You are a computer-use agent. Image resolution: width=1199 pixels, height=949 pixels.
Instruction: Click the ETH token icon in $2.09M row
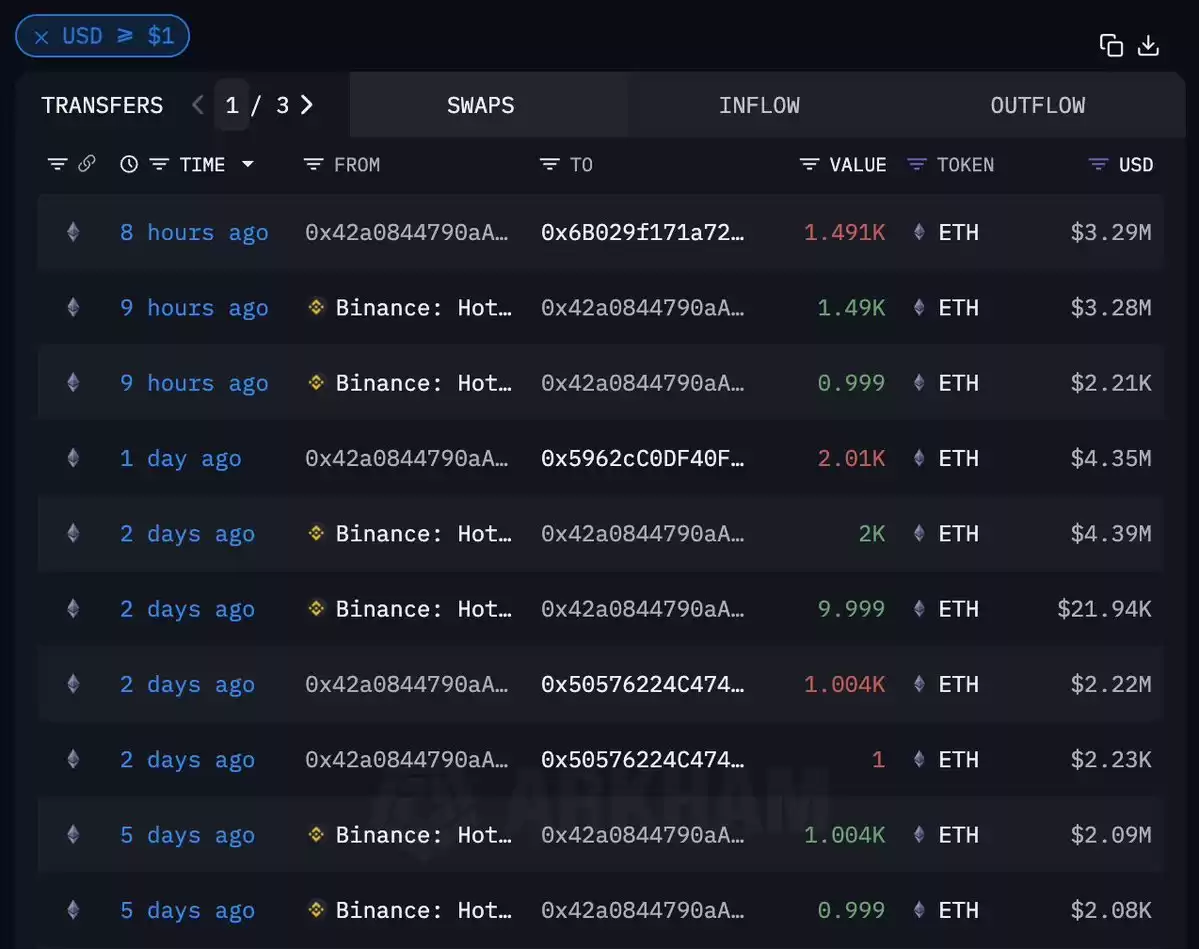click(x=919, y=834)
